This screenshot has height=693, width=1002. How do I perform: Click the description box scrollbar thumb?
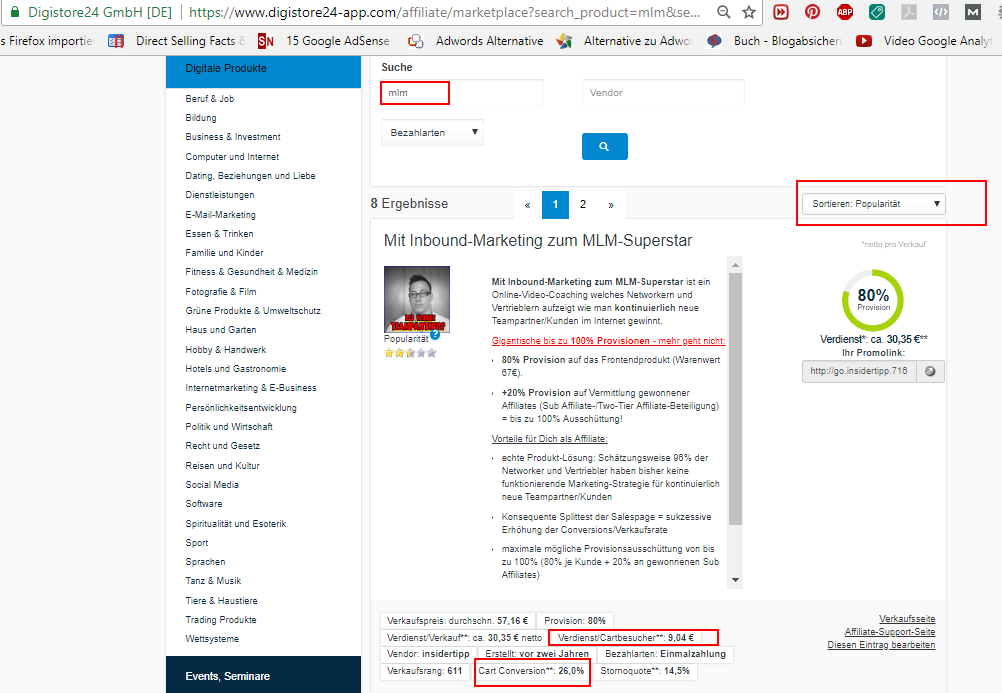[736, 399]
